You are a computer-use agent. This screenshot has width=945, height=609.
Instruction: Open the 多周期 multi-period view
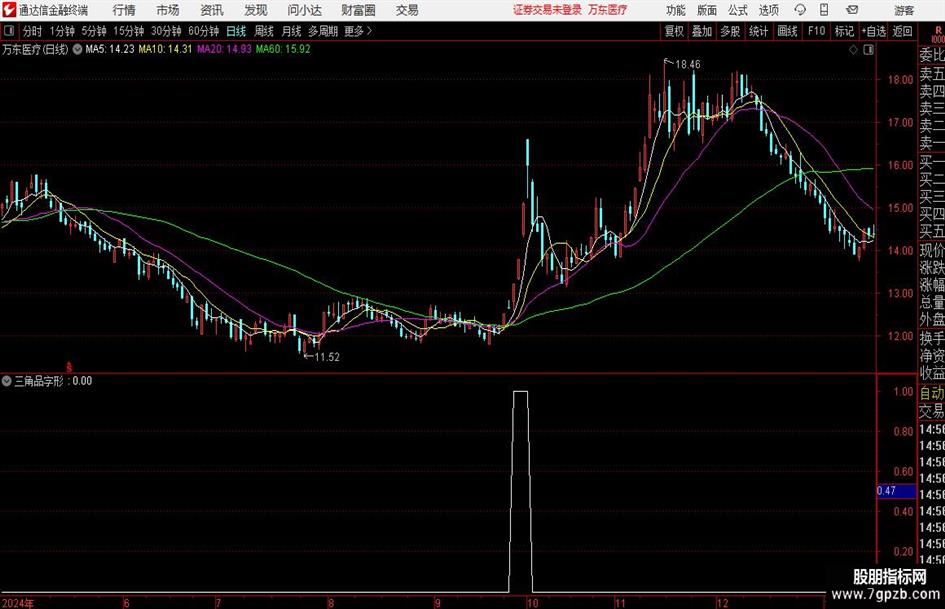point(323,31)
